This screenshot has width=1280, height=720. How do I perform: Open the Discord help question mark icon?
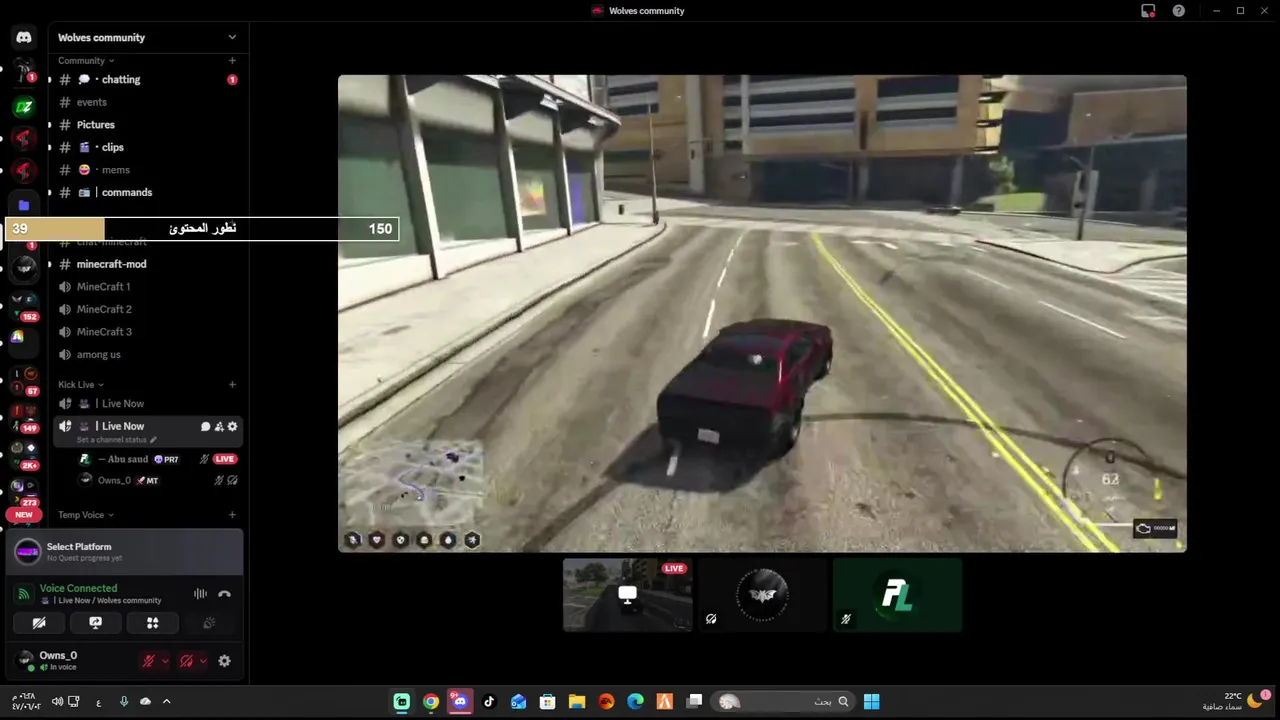coord(1179,11)
